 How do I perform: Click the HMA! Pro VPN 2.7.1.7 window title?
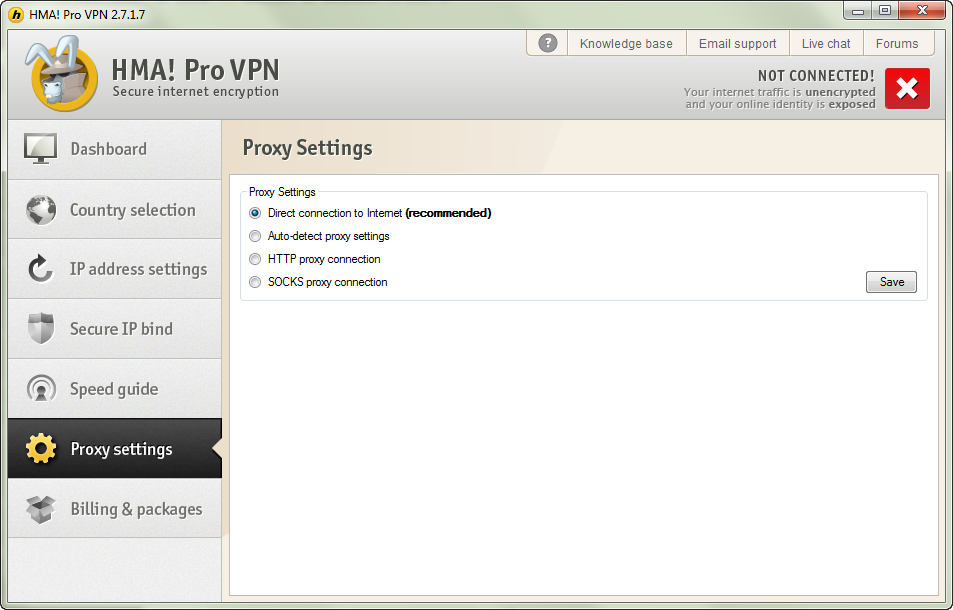[87, 15]
